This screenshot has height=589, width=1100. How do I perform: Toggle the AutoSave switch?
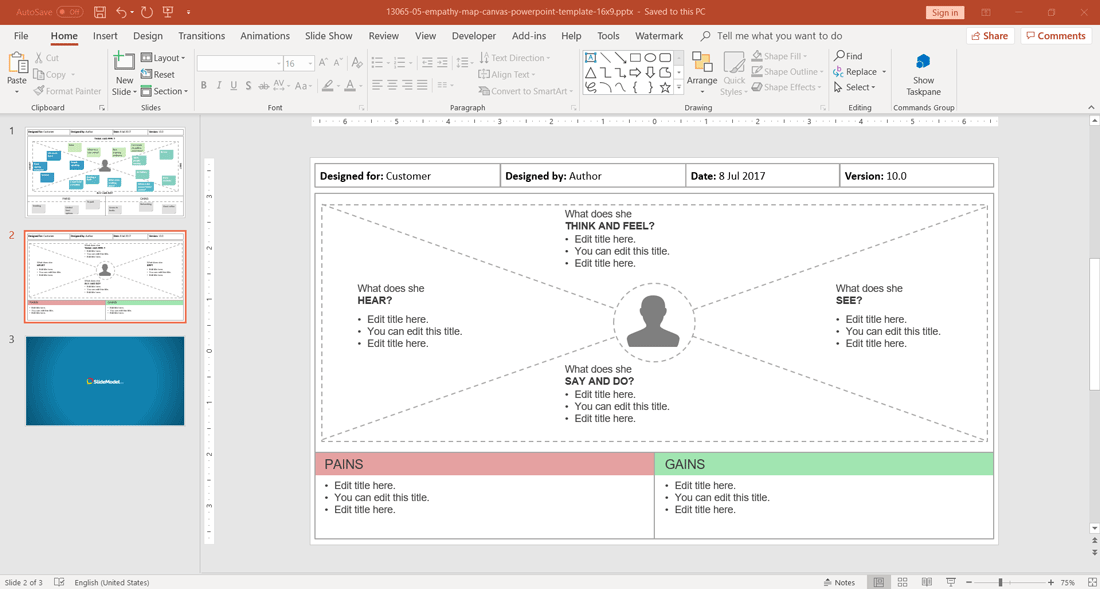click(x=69, y=12)
